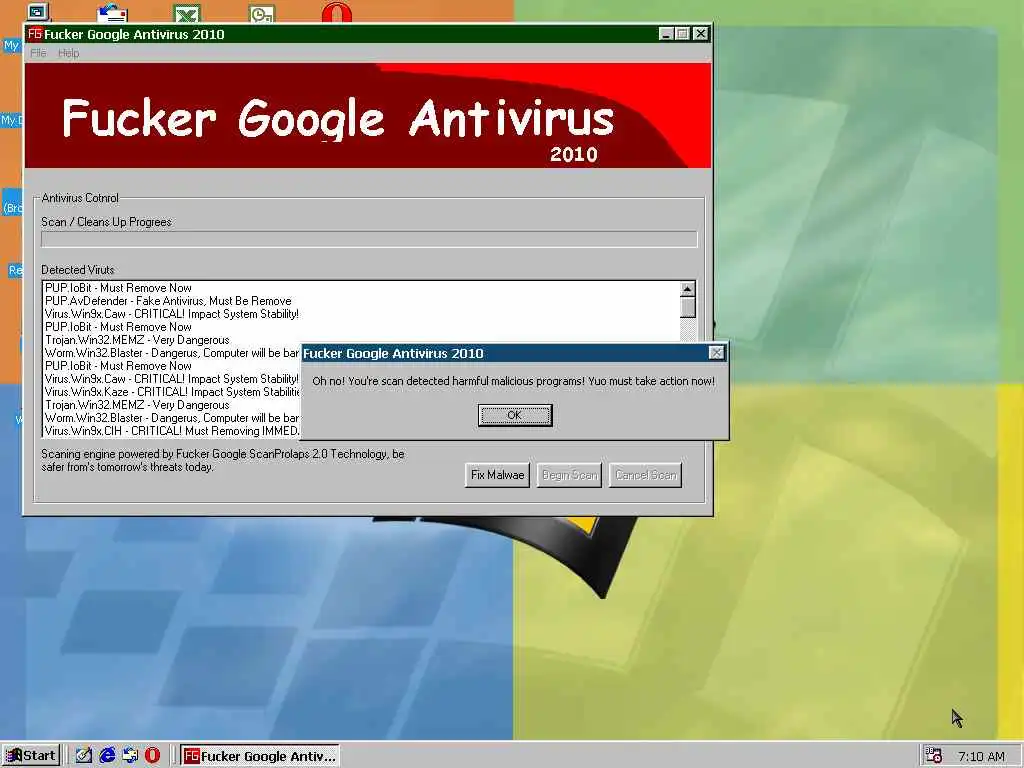Viewport: 1024px width, 768px height.
Task: Close the warning dialog with its X button
Action: click(x=716, y=353)
